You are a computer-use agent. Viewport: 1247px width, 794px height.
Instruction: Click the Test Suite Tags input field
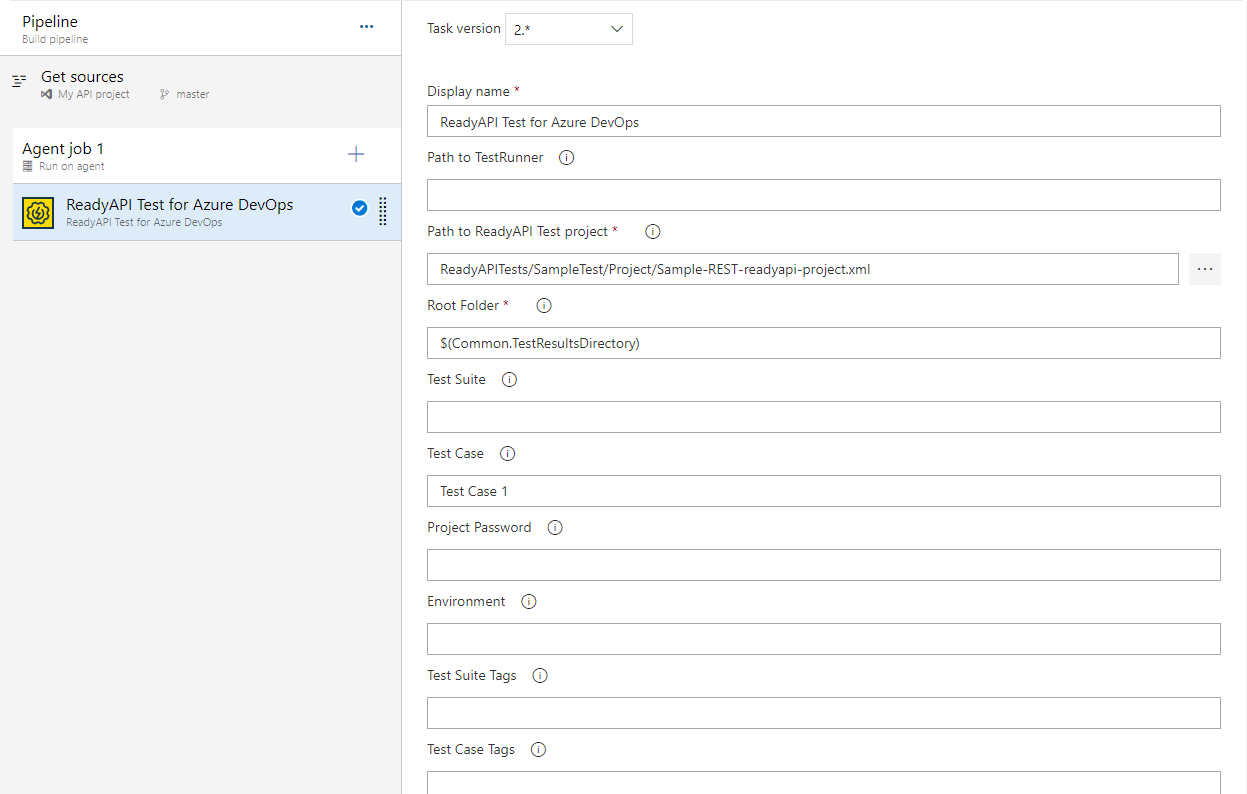coord(824,713)
